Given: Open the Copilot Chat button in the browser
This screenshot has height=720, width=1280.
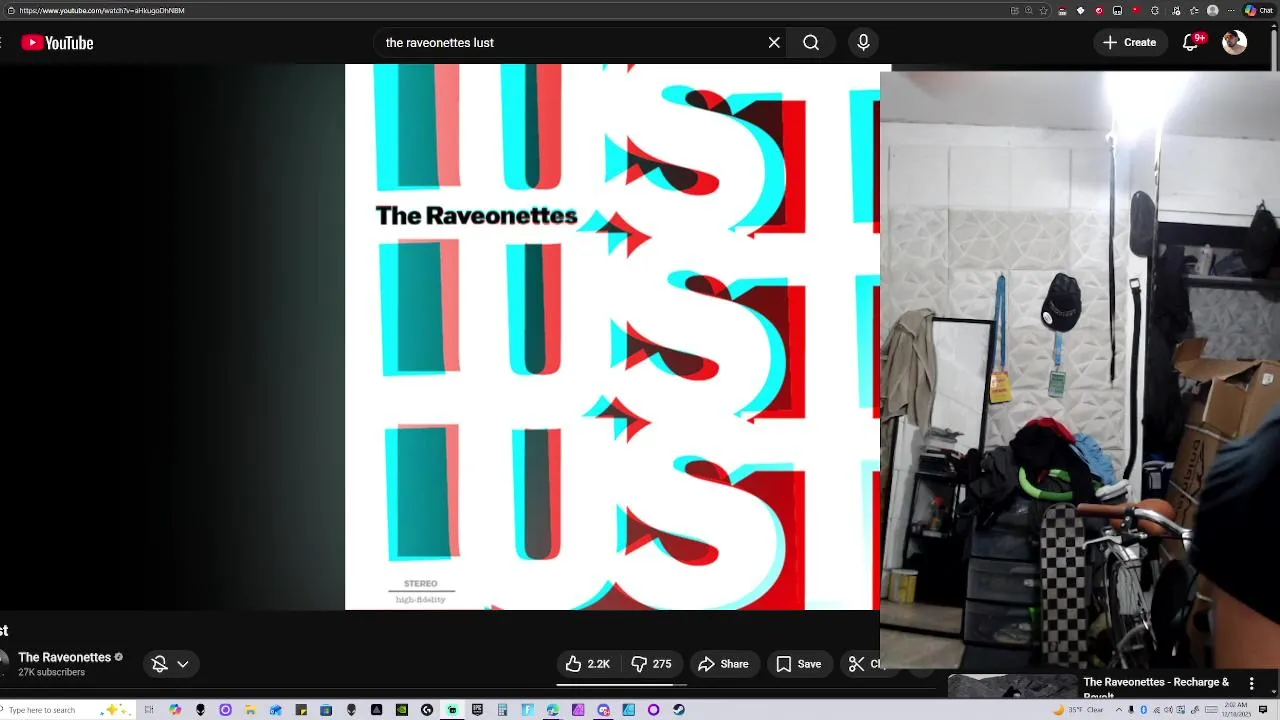Looking at the screenshot, I should pyautogui.click(x=1259, y=10).
